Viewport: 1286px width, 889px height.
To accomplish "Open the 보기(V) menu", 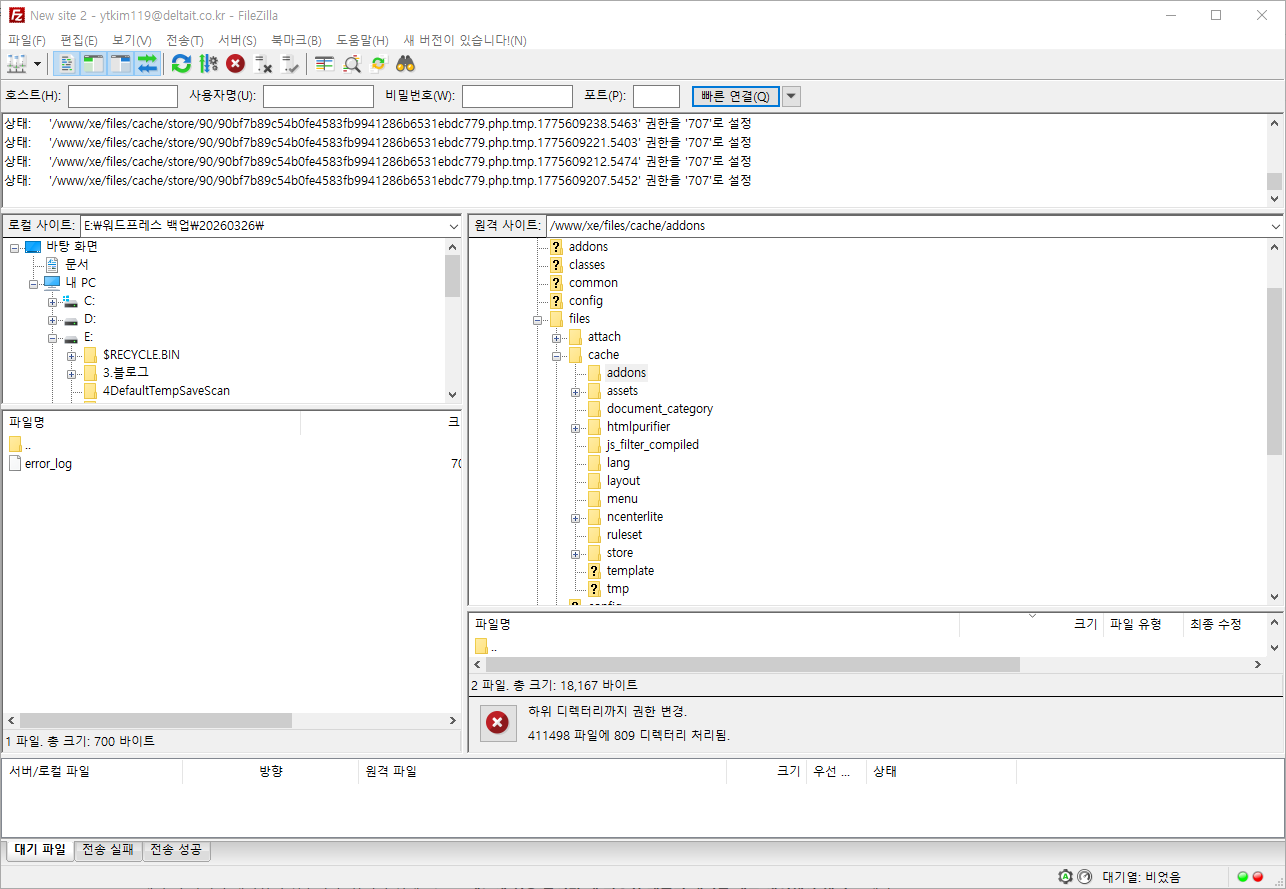I will point(132,40).
